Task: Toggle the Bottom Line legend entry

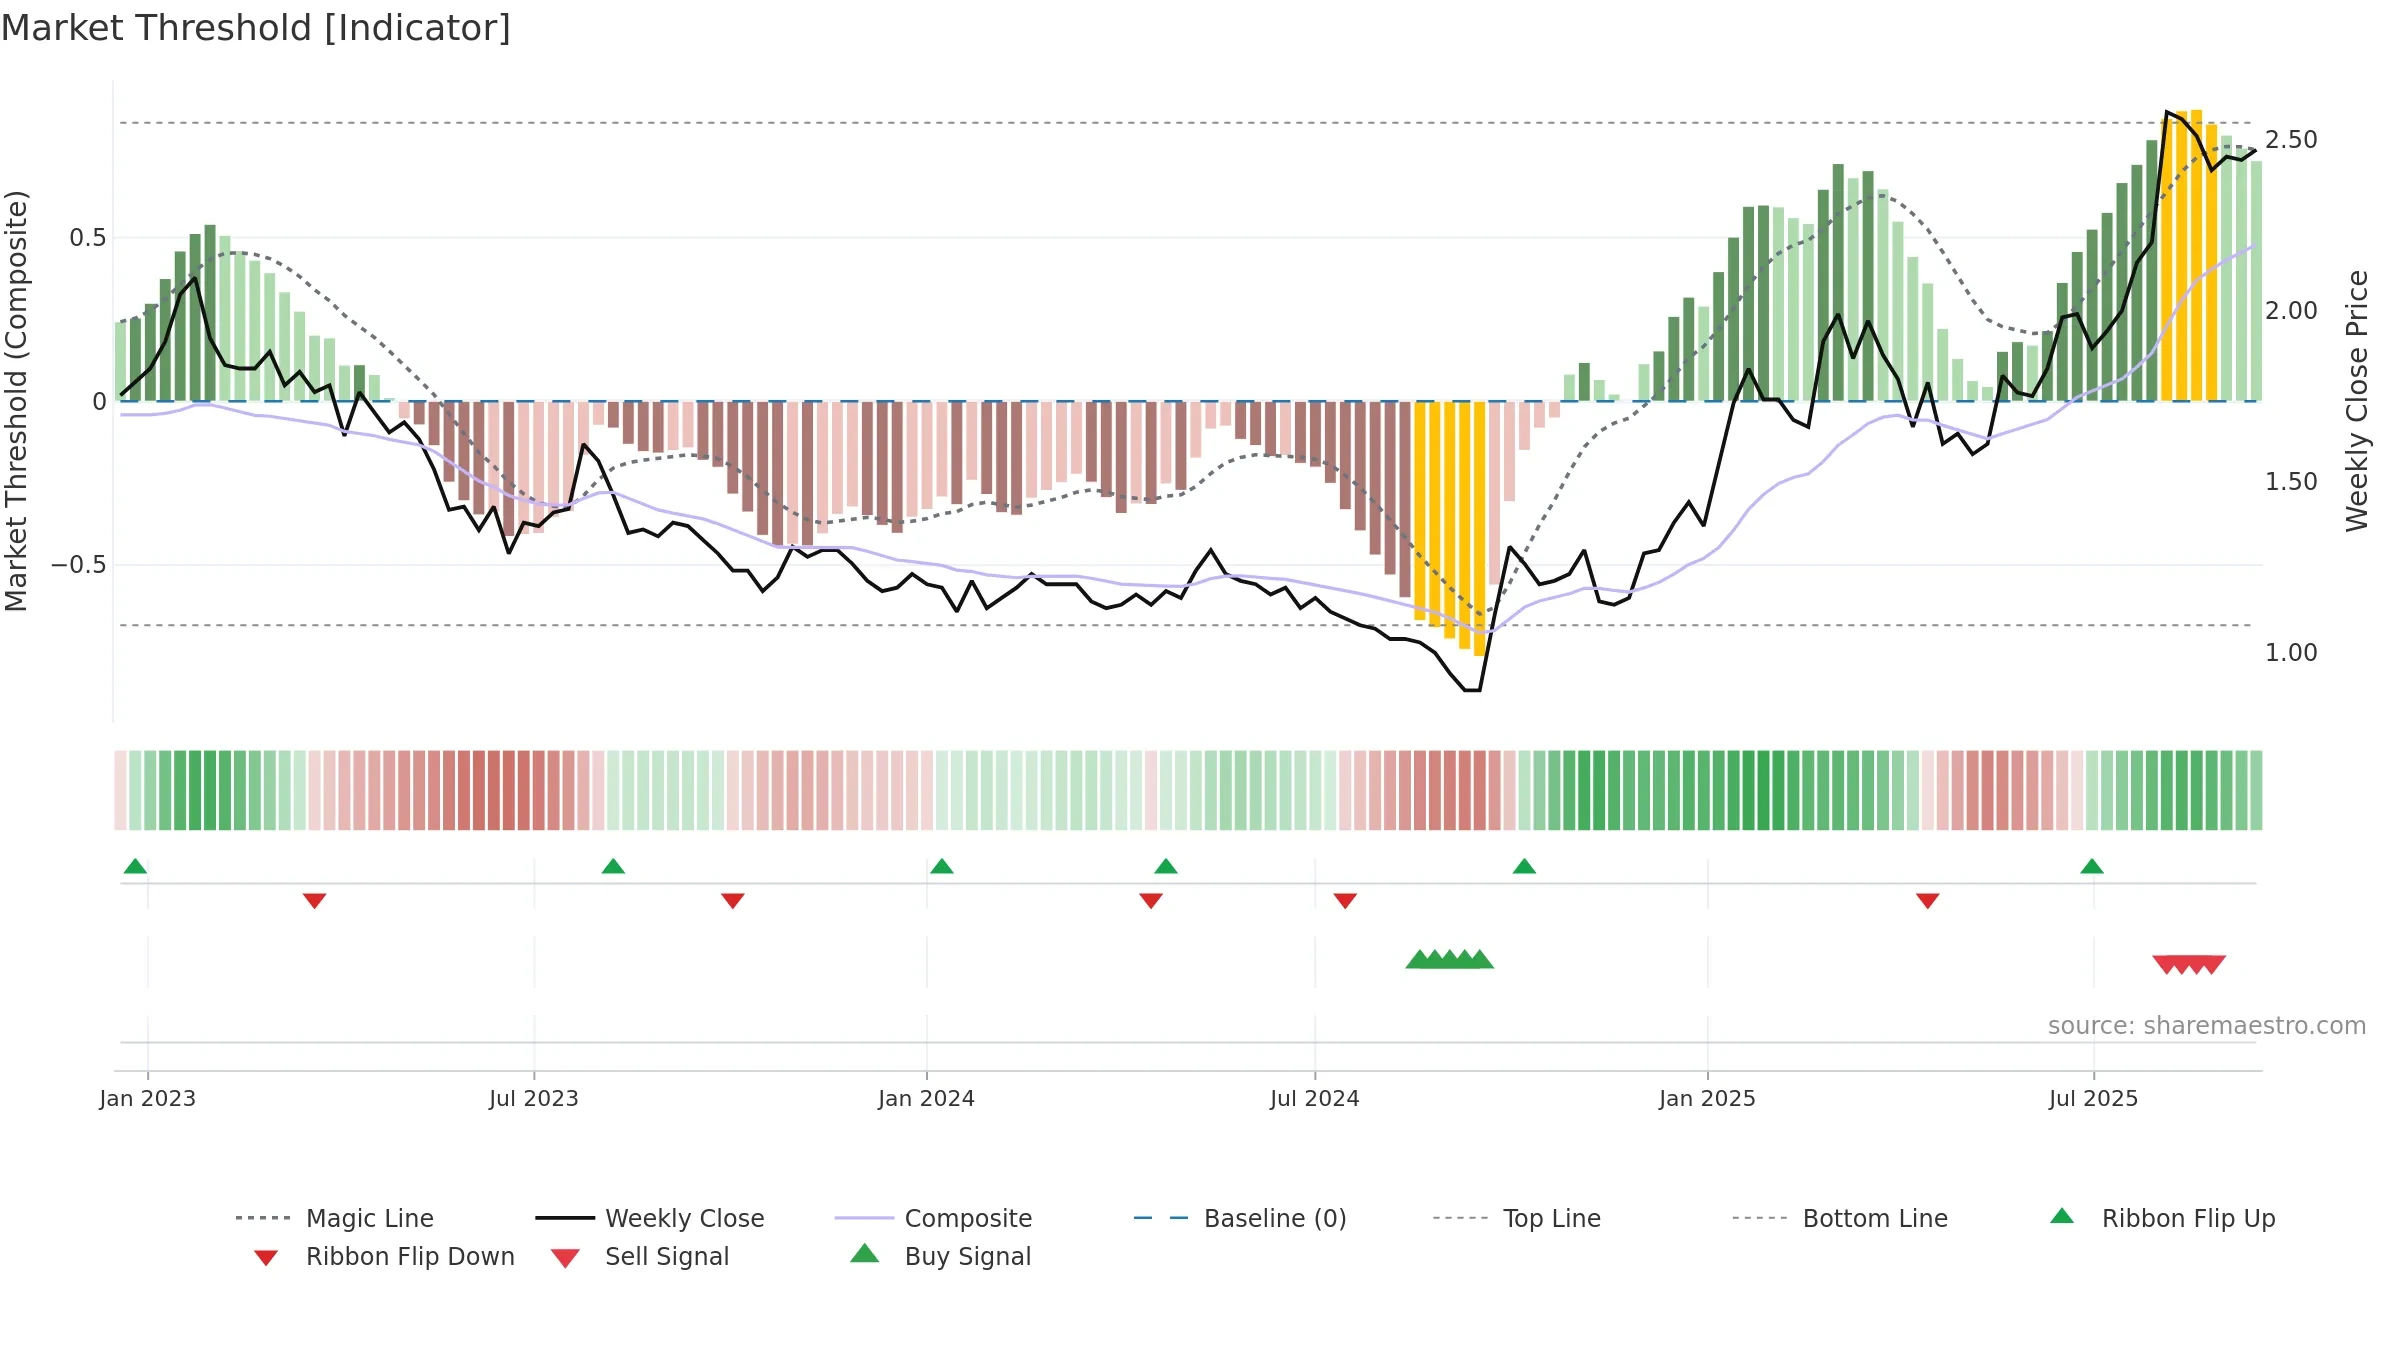Action: pyautogui.click(x=1840, y=1218)
